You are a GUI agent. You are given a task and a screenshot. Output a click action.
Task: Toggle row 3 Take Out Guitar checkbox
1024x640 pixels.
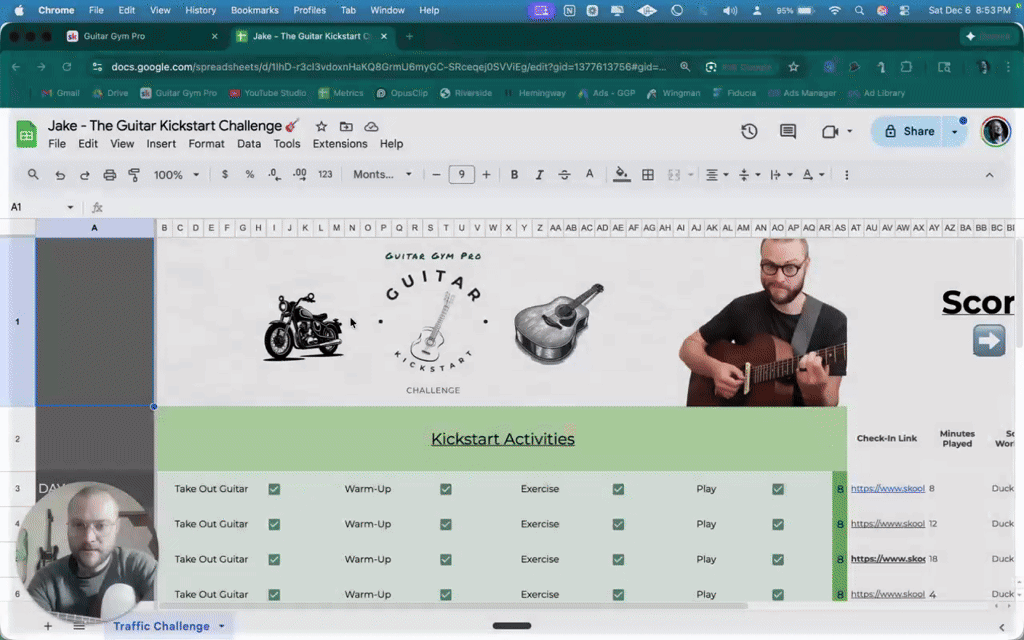[x=274, y=489]
